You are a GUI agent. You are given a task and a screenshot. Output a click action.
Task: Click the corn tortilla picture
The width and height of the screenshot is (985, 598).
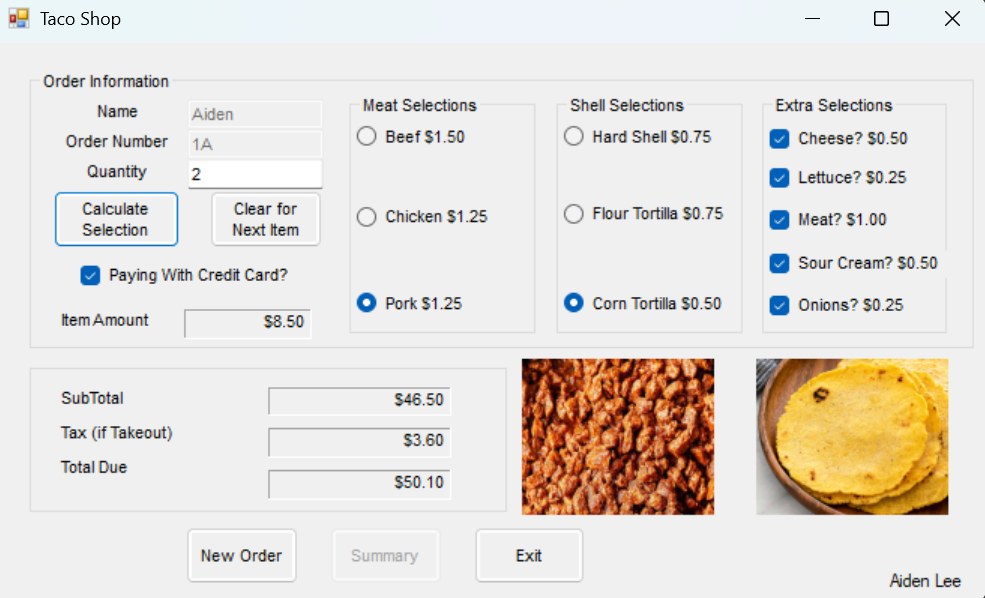pyautogui.click(x=852, y=436)
